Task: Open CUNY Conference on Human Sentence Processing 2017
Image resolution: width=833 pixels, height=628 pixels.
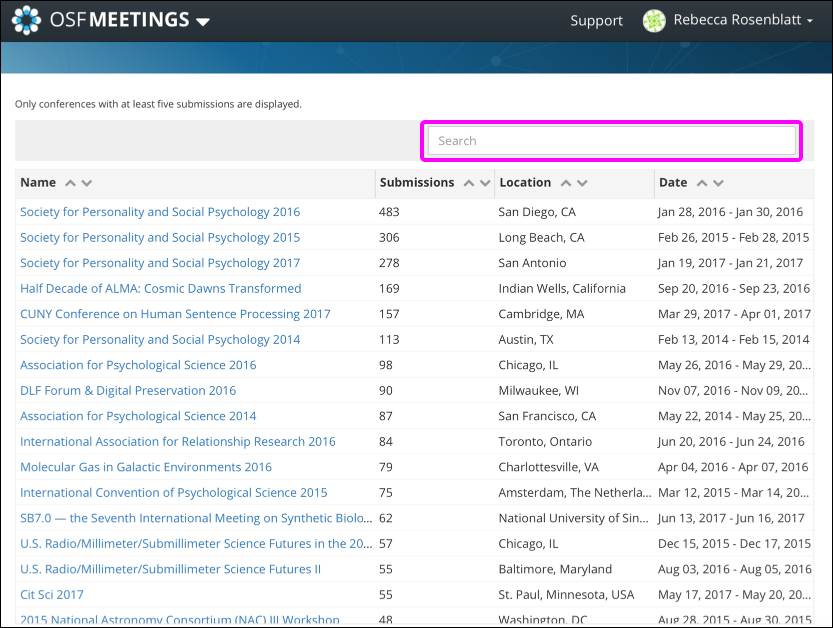Action: pyautogui.click(x=175, y=314)
